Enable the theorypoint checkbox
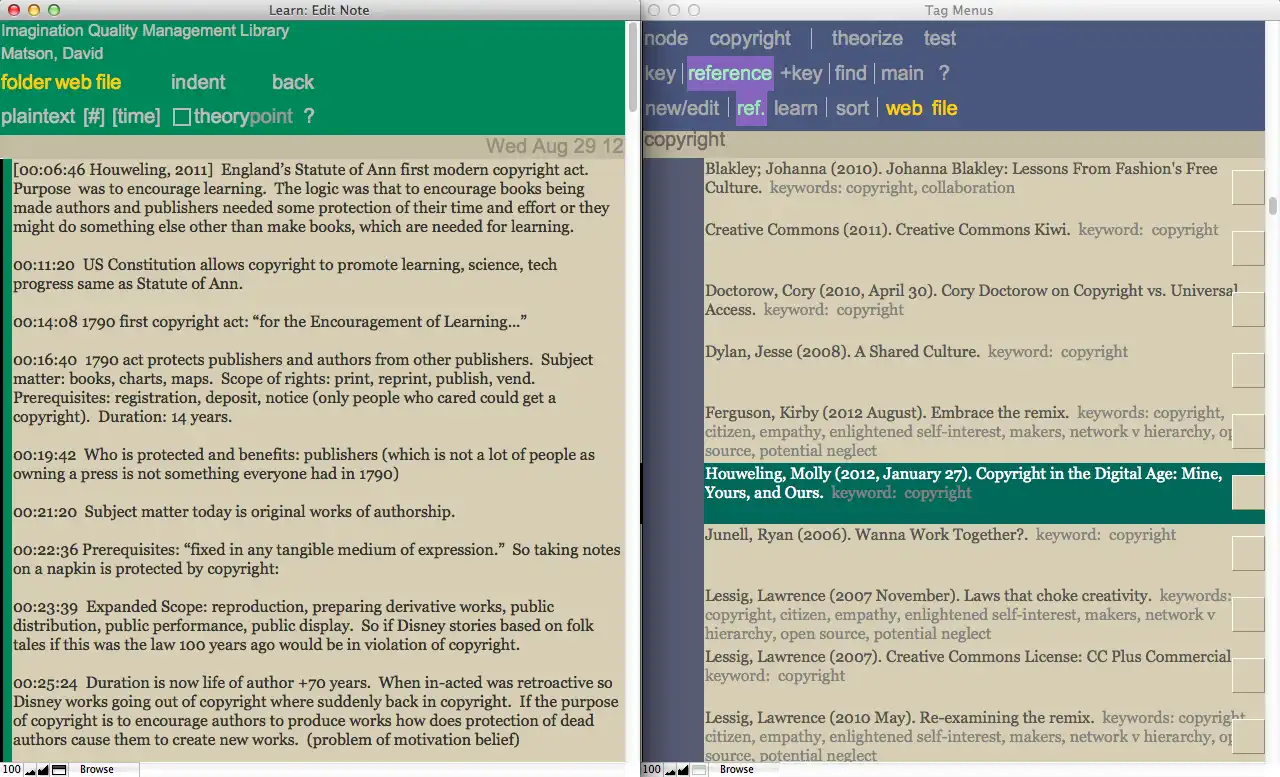This screenshot has width=1280, height=777. pos(182,117)
